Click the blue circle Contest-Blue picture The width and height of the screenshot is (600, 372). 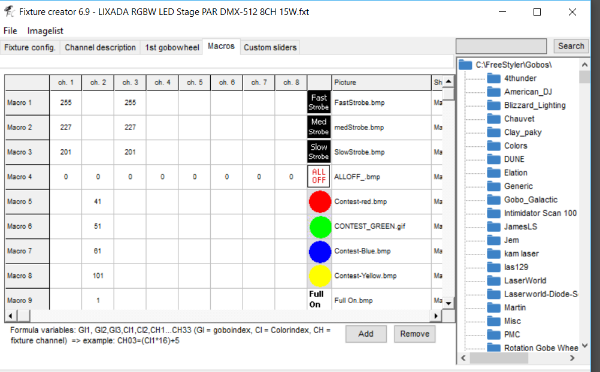(320, 251)
